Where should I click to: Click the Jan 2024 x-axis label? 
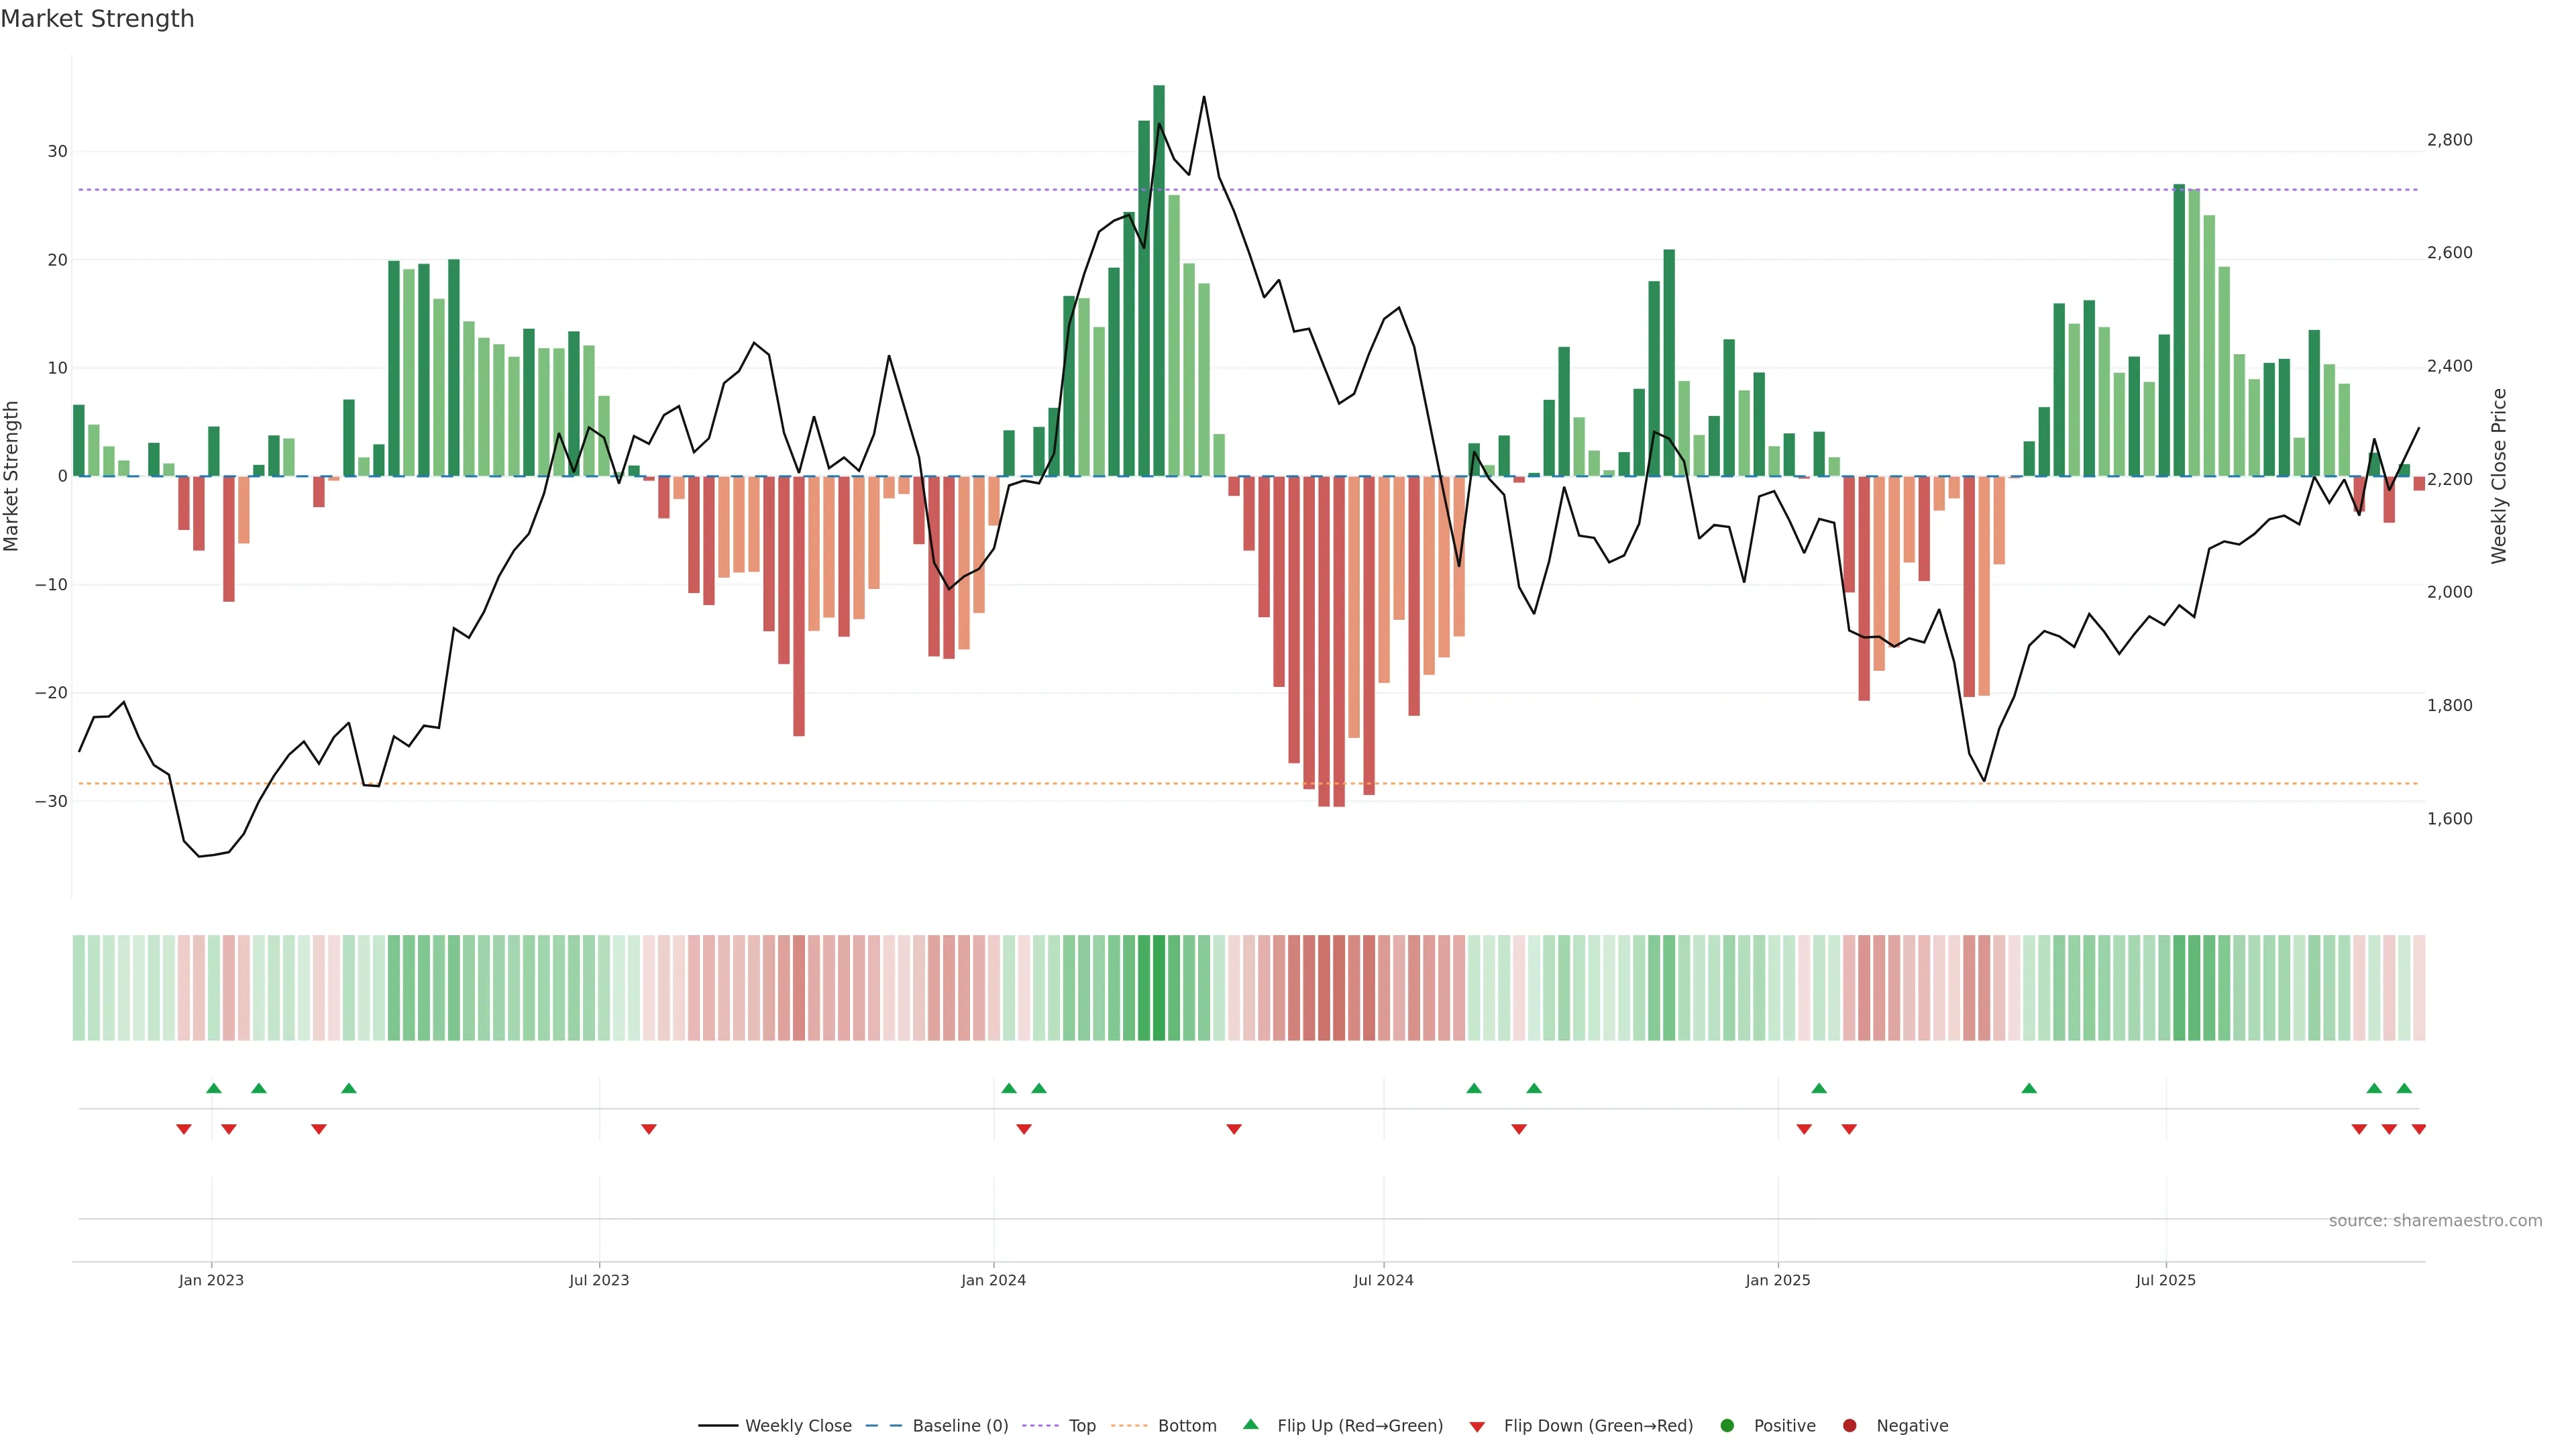click(993, 1280)
